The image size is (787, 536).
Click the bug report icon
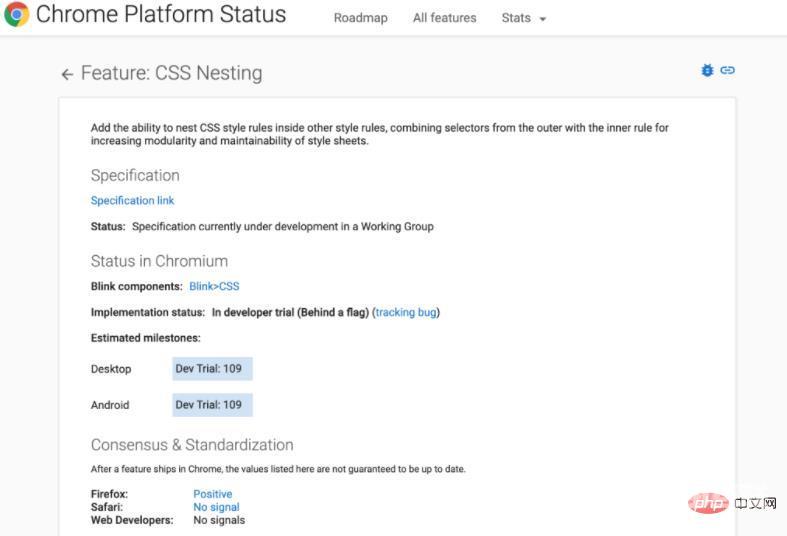[x=708, y=70]
